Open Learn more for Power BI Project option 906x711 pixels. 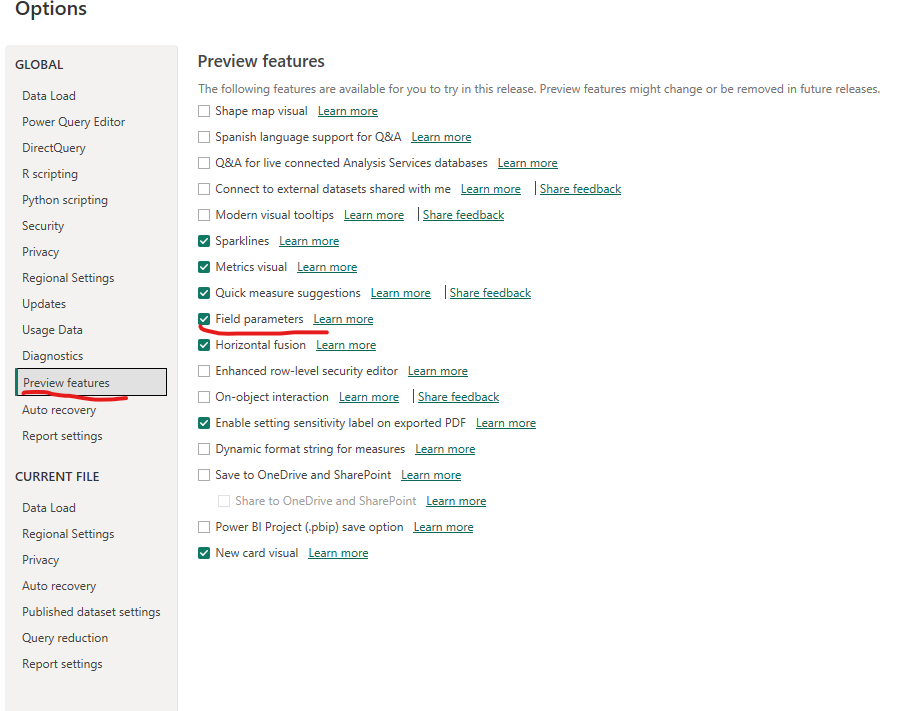coord(443,527)
